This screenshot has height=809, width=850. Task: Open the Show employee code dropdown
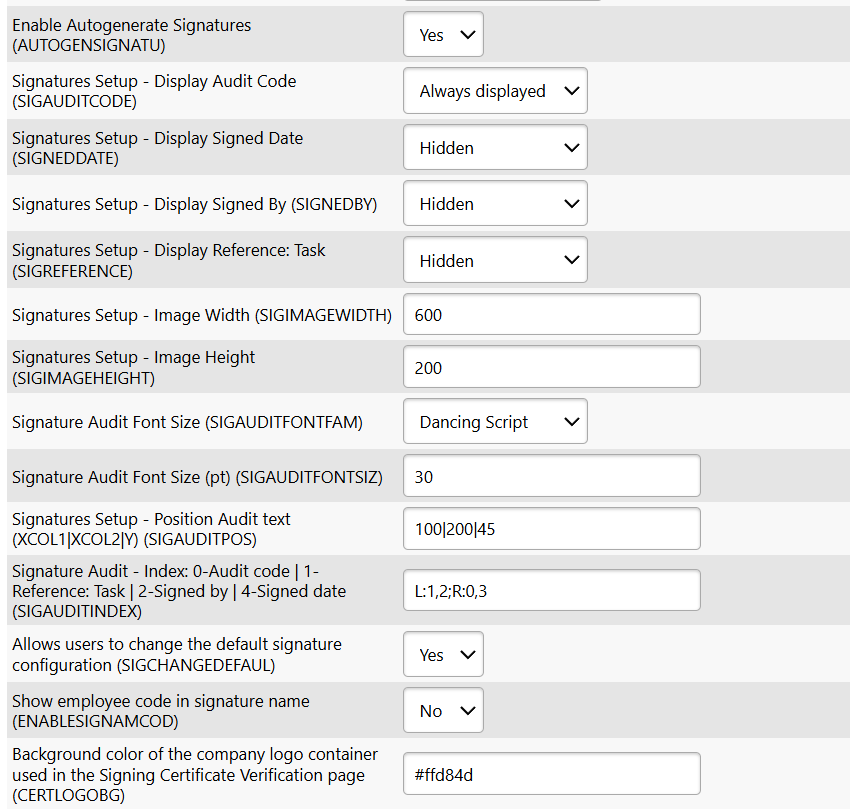[443, 711]
